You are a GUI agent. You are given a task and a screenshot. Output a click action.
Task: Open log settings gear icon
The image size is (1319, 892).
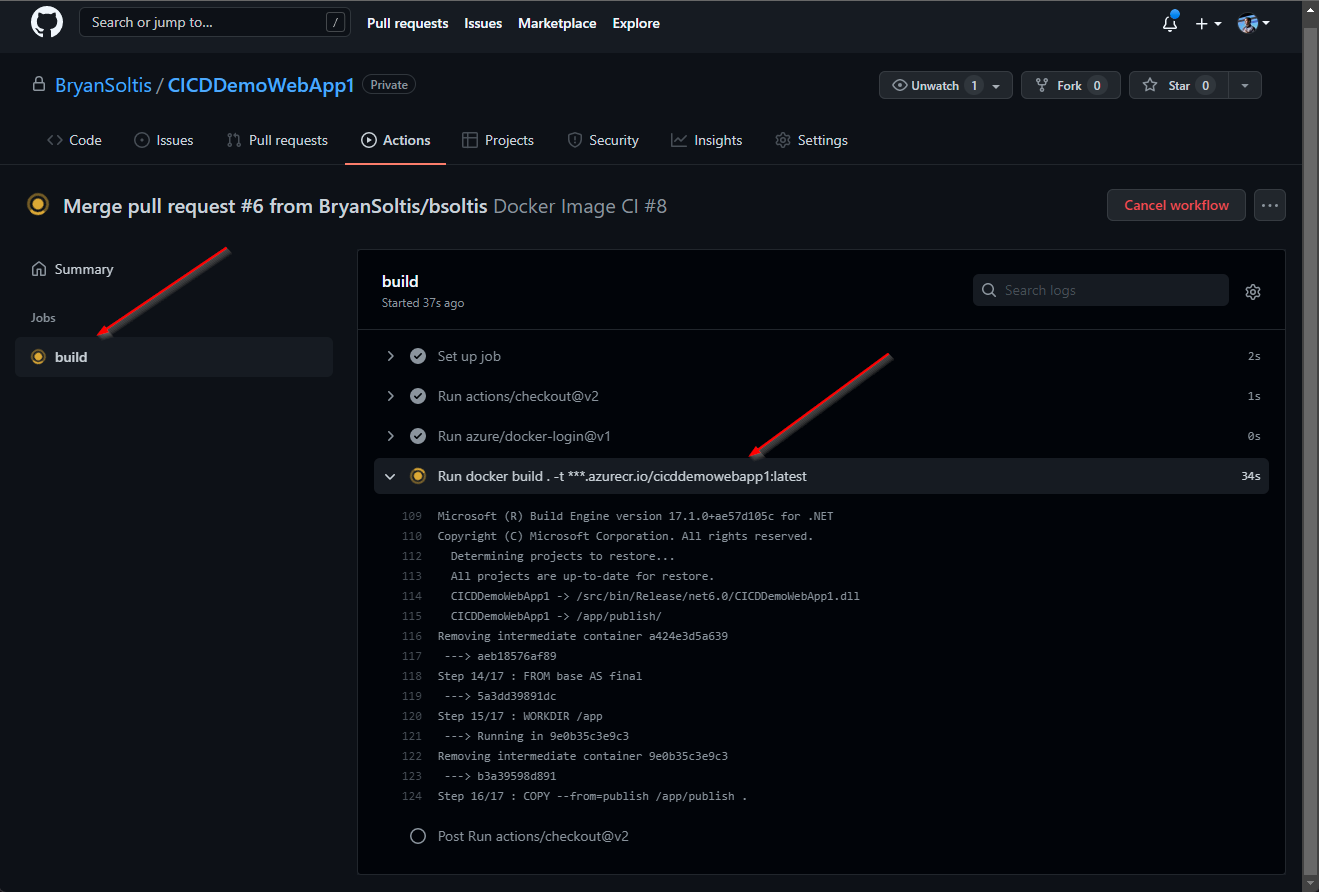[1253, 291]
